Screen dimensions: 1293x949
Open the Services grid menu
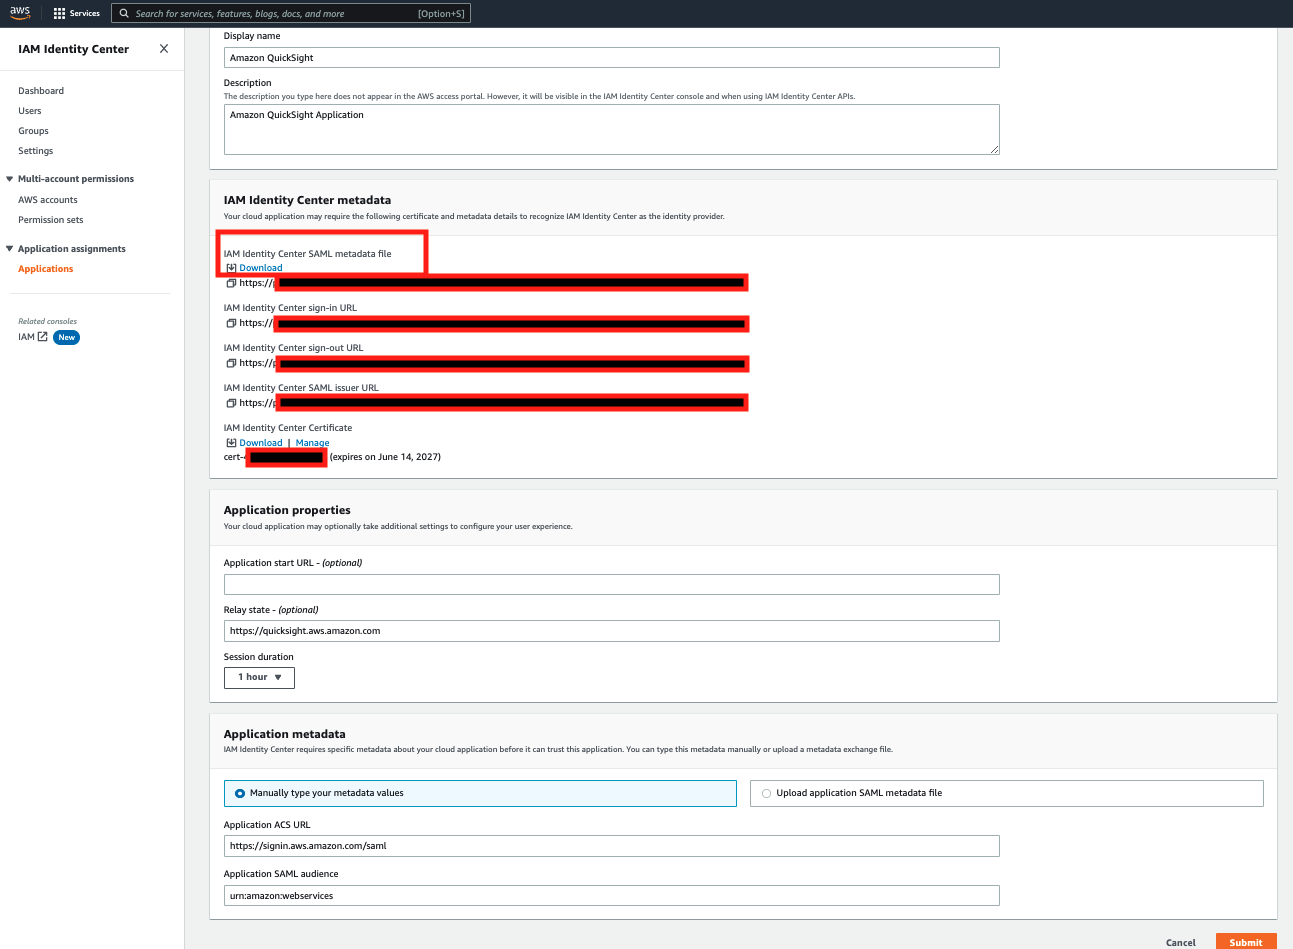[77, 14]
